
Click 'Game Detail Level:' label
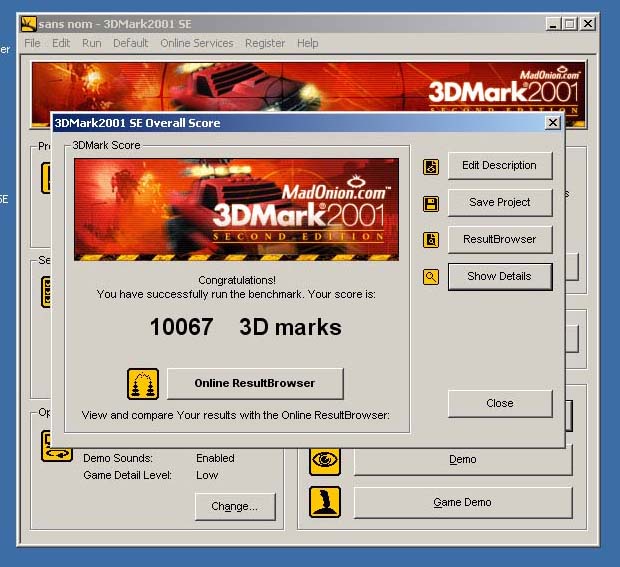127,475
